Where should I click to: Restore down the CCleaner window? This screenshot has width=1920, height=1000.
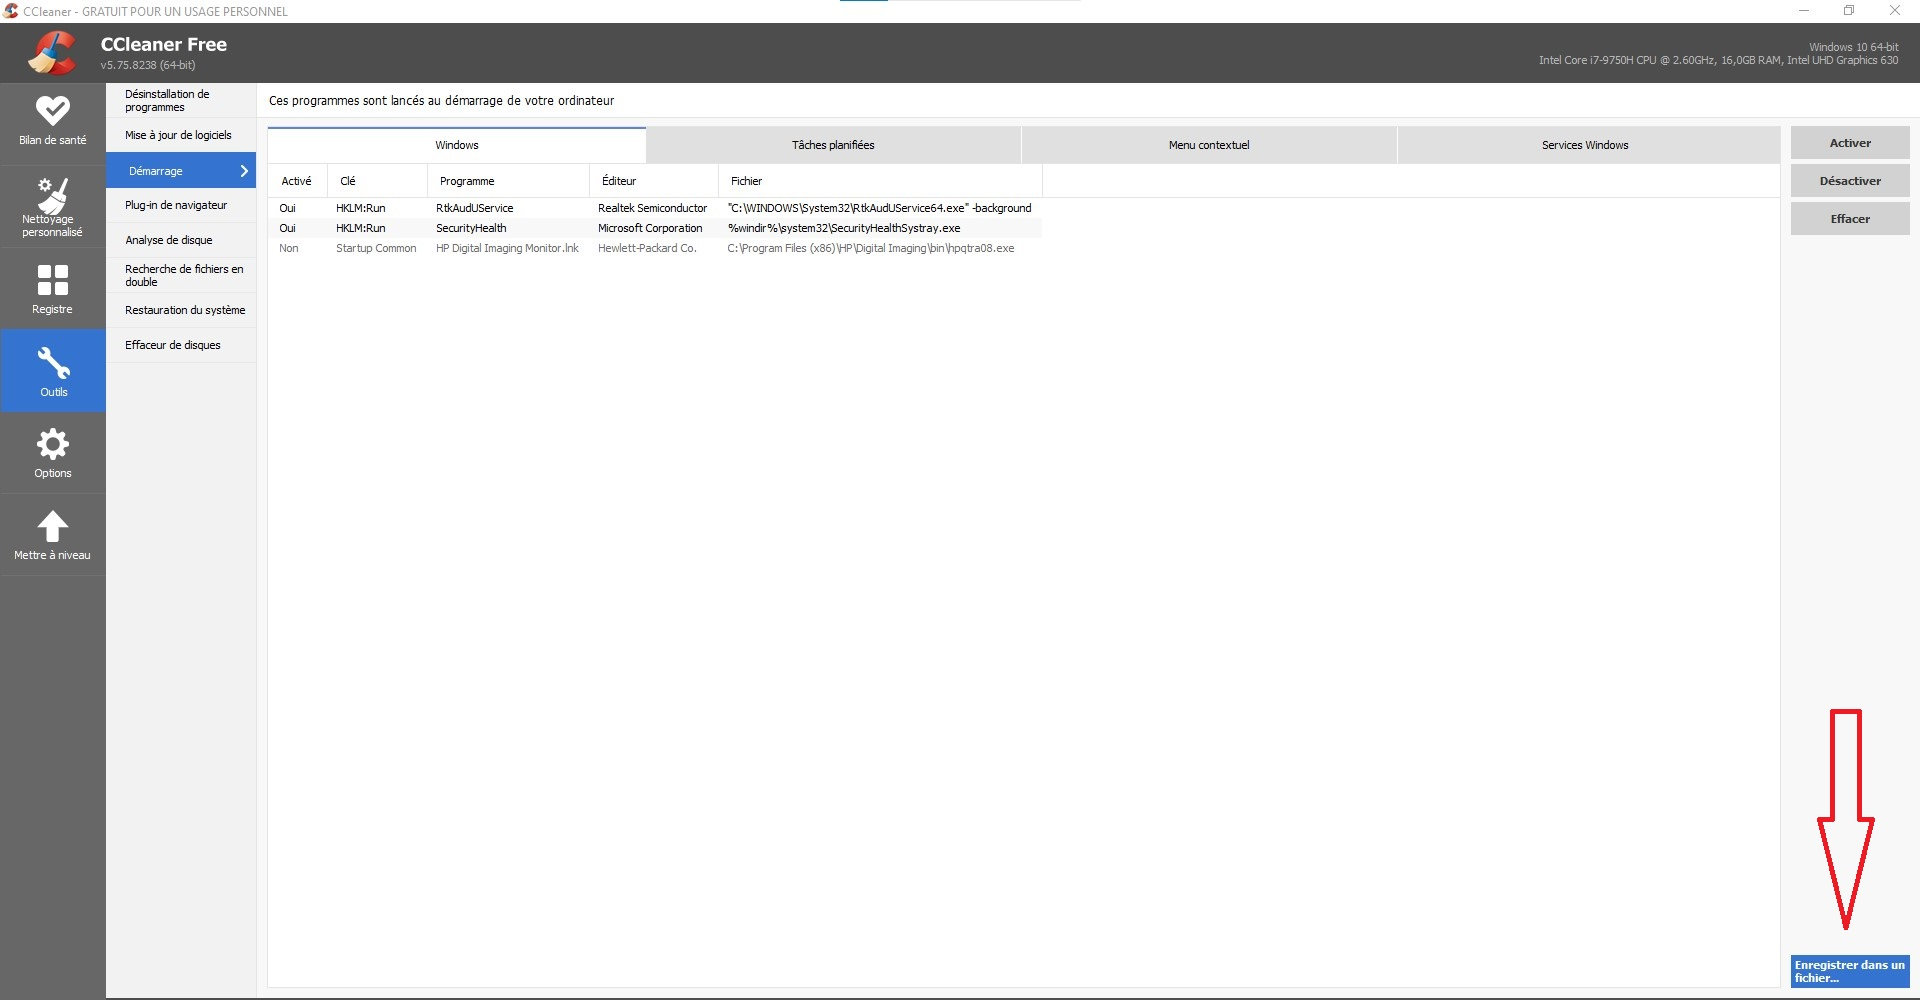[1849, 11]
